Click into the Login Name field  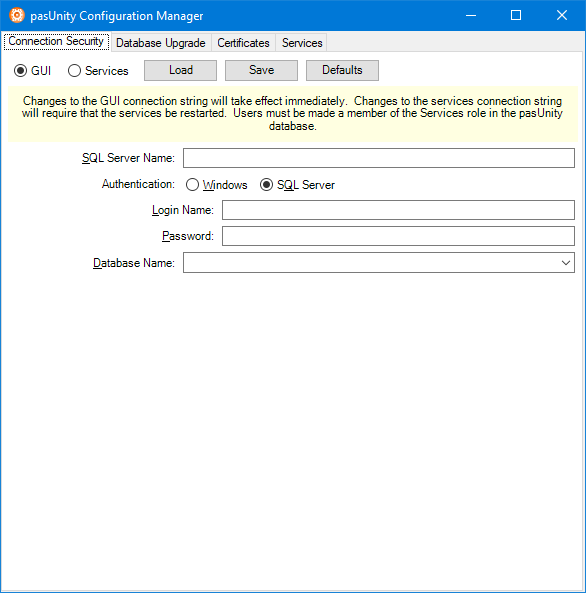tap(398, 210)
